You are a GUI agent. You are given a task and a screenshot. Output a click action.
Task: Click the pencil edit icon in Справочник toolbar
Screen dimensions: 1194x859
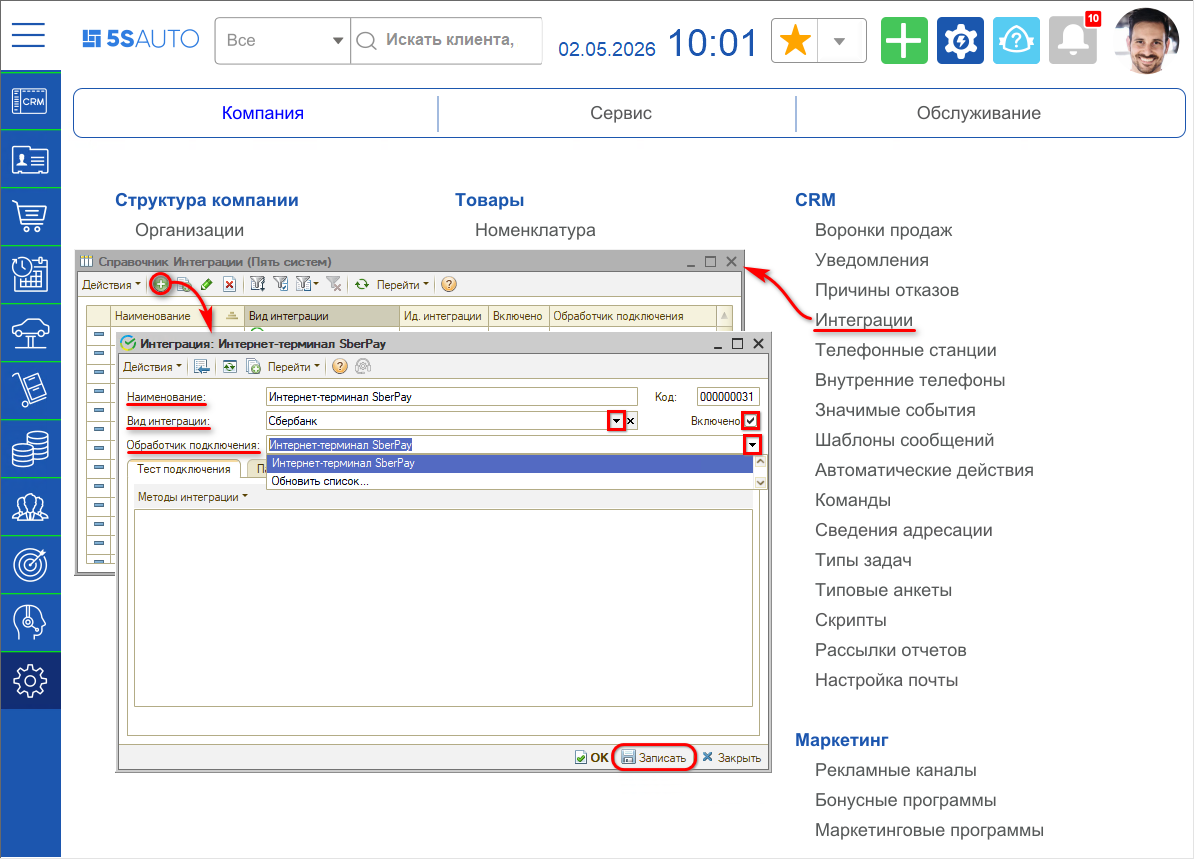(x=206, y=285)
